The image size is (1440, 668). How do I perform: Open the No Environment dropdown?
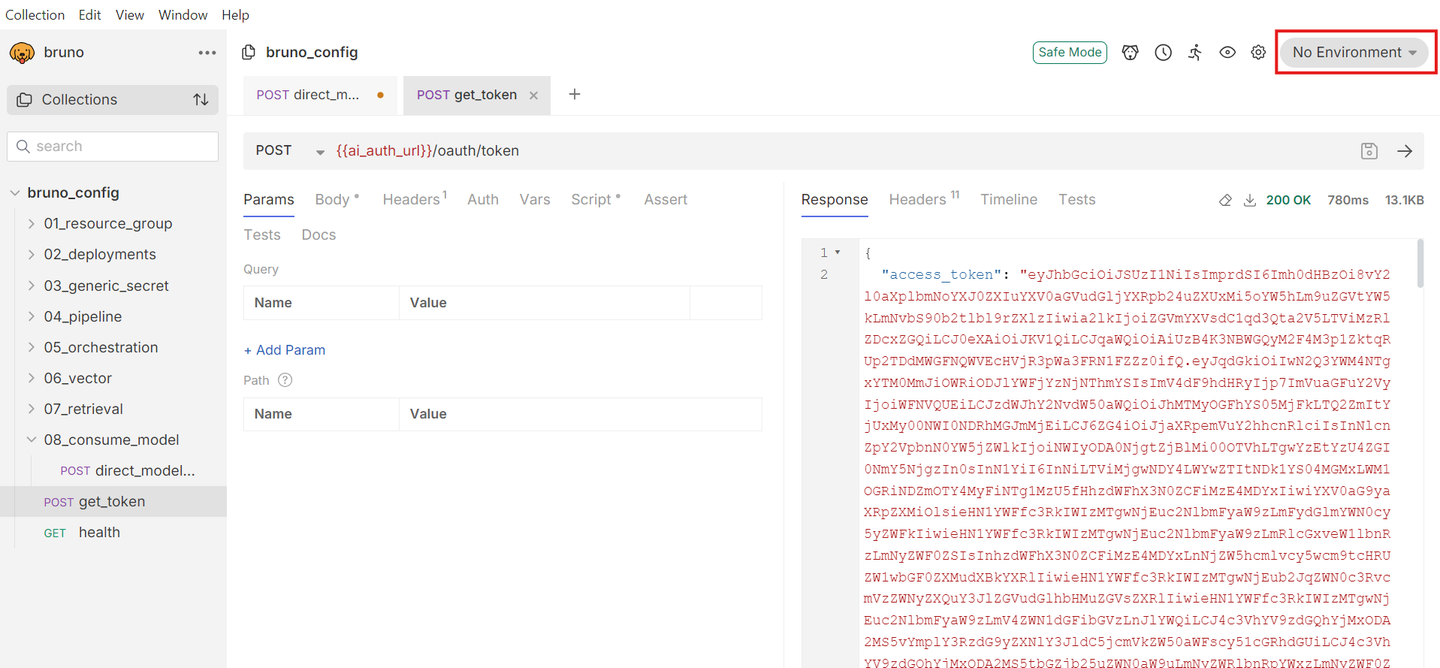[1354, 52]
